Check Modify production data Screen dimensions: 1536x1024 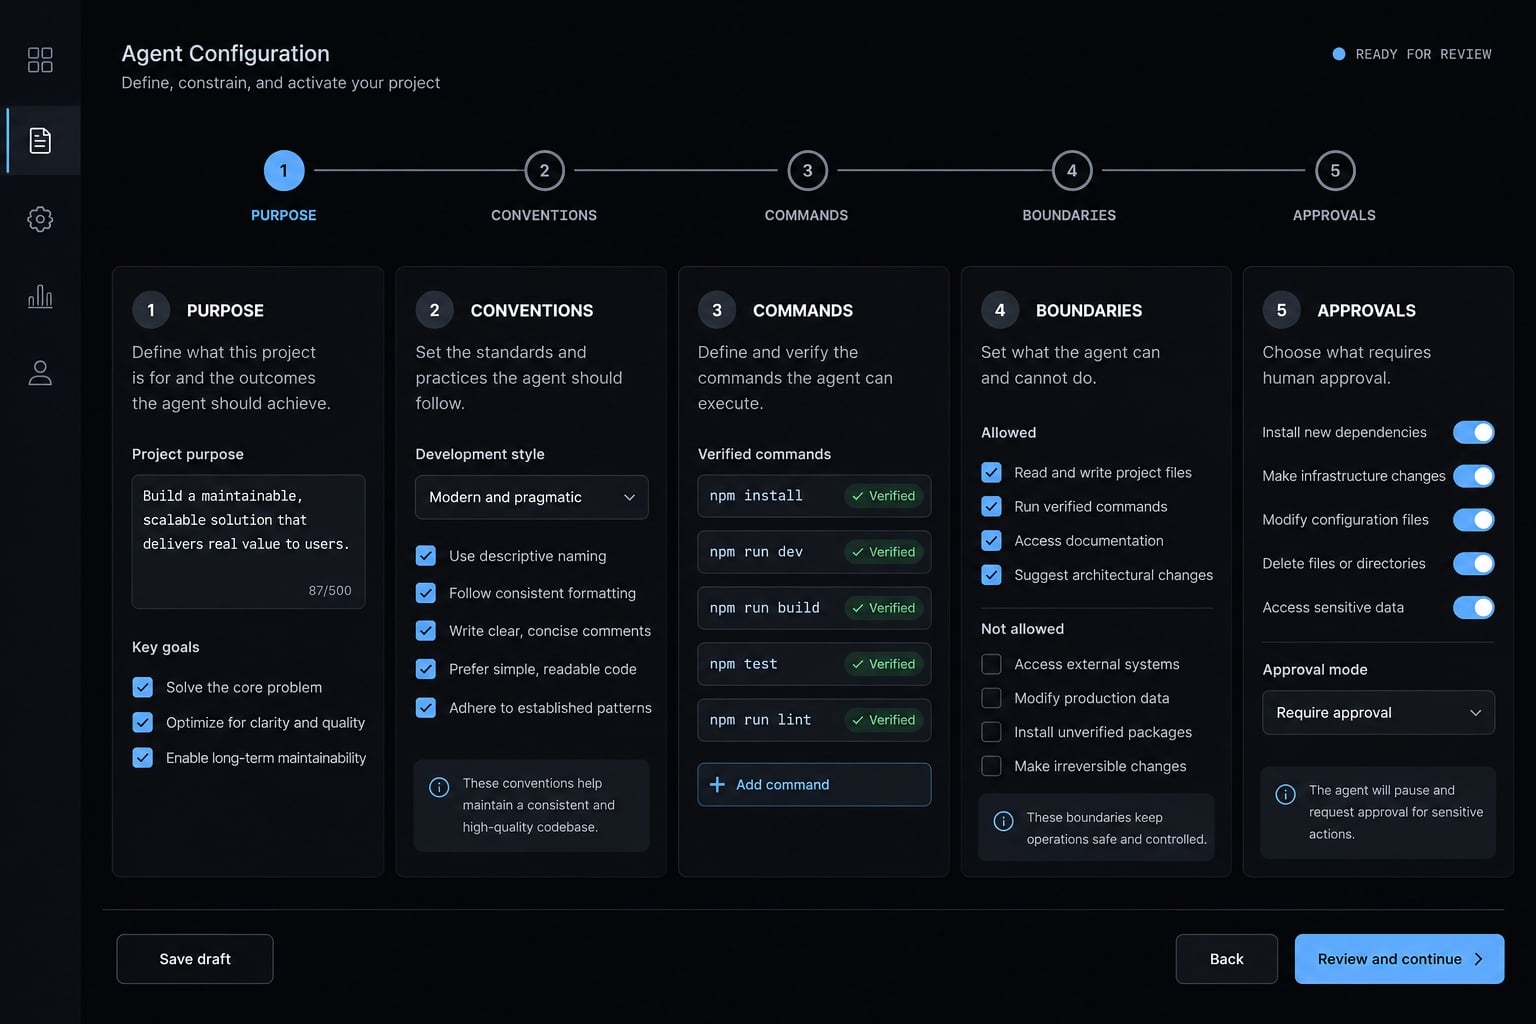tap(991, 698)
